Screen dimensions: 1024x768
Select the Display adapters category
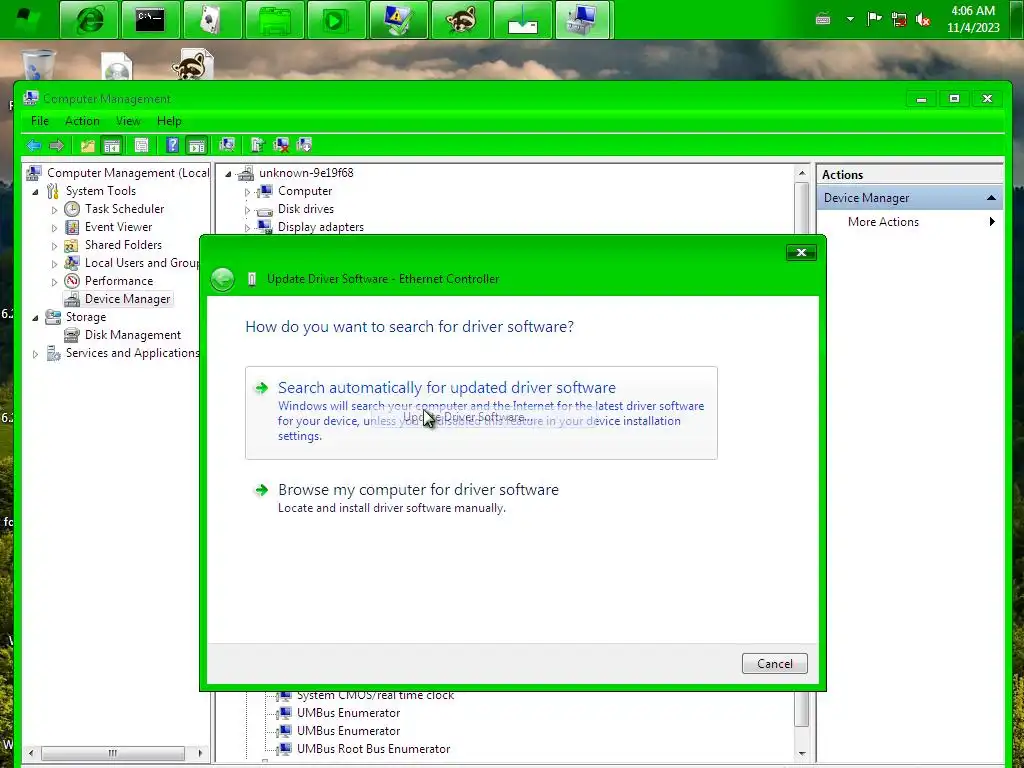click(x=321, y=227)
